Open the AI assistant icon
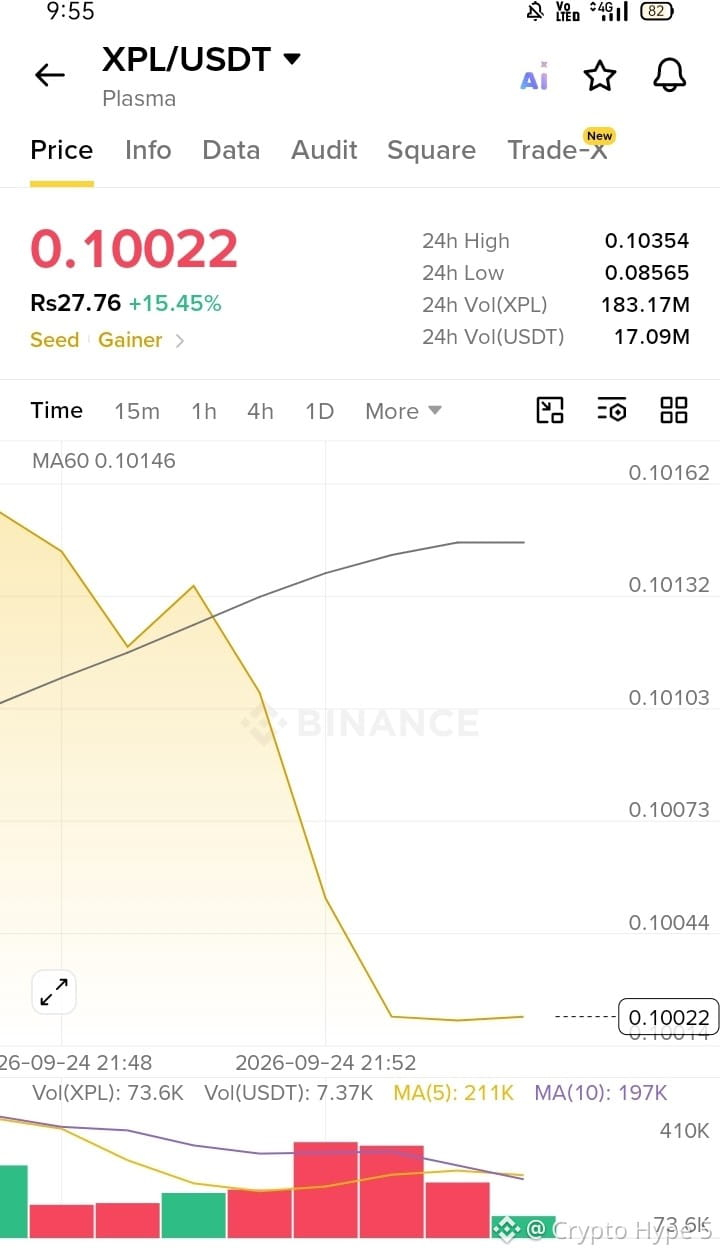This screenshot has height=1255, width=720. tap(534, 76)
